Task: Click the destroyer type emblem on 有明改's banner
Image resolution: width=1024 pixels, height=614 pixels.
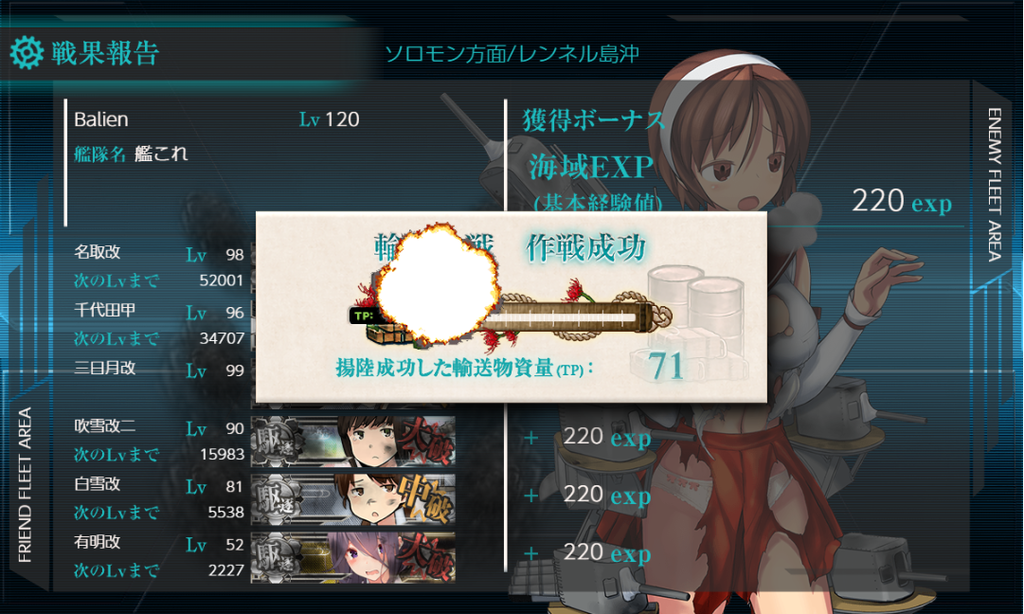Action: pyautogui.click(x=277, y=558)
